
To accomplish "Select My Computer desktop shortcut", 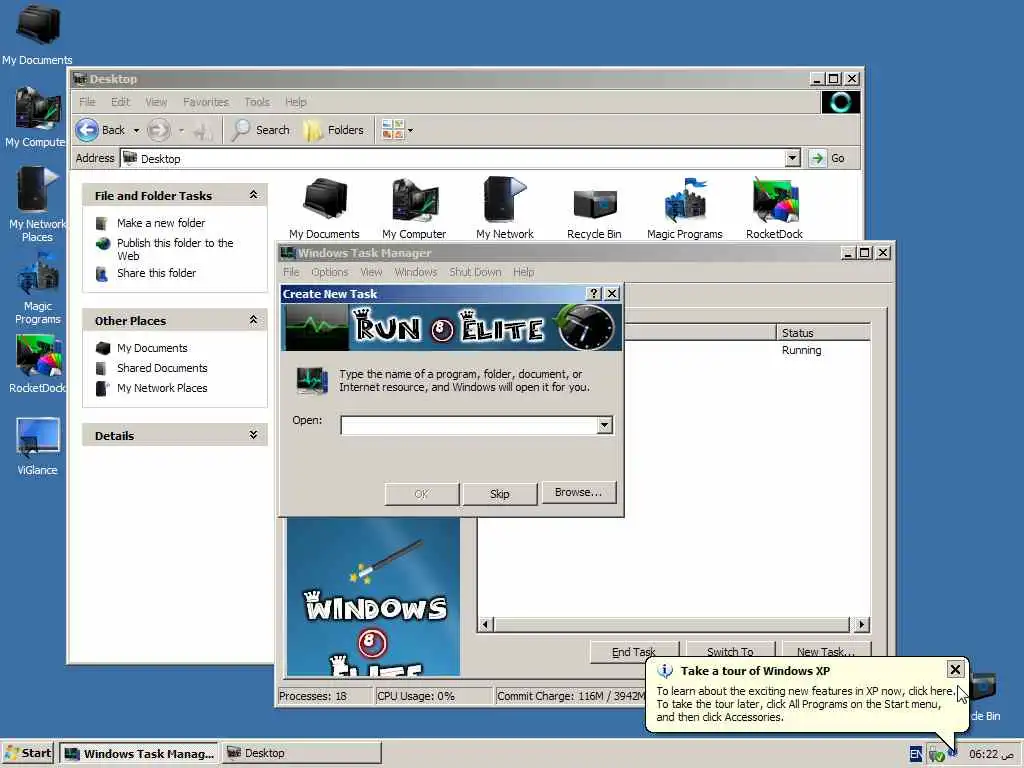I will (x=35, y=116).
